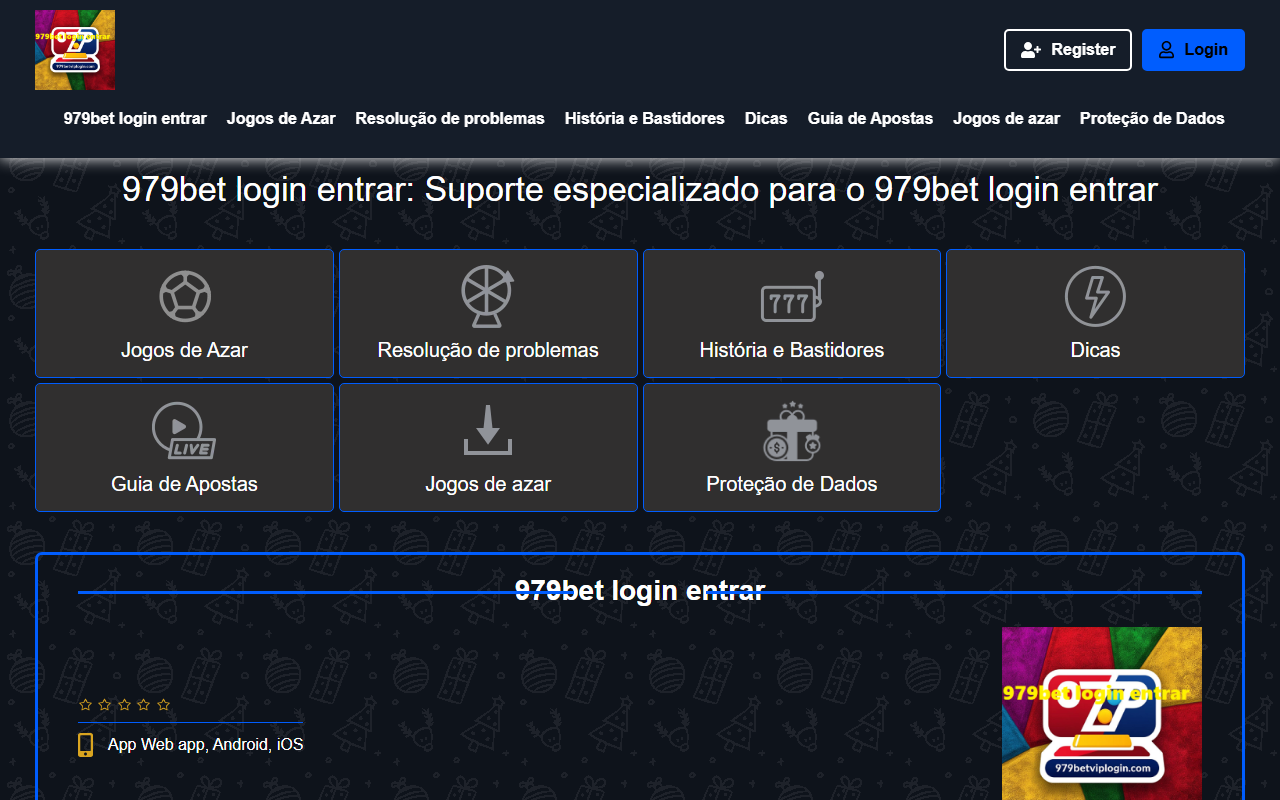Click the person icon in Login button
Viewport: 1280px width, 800px height.
[1166, 50]
